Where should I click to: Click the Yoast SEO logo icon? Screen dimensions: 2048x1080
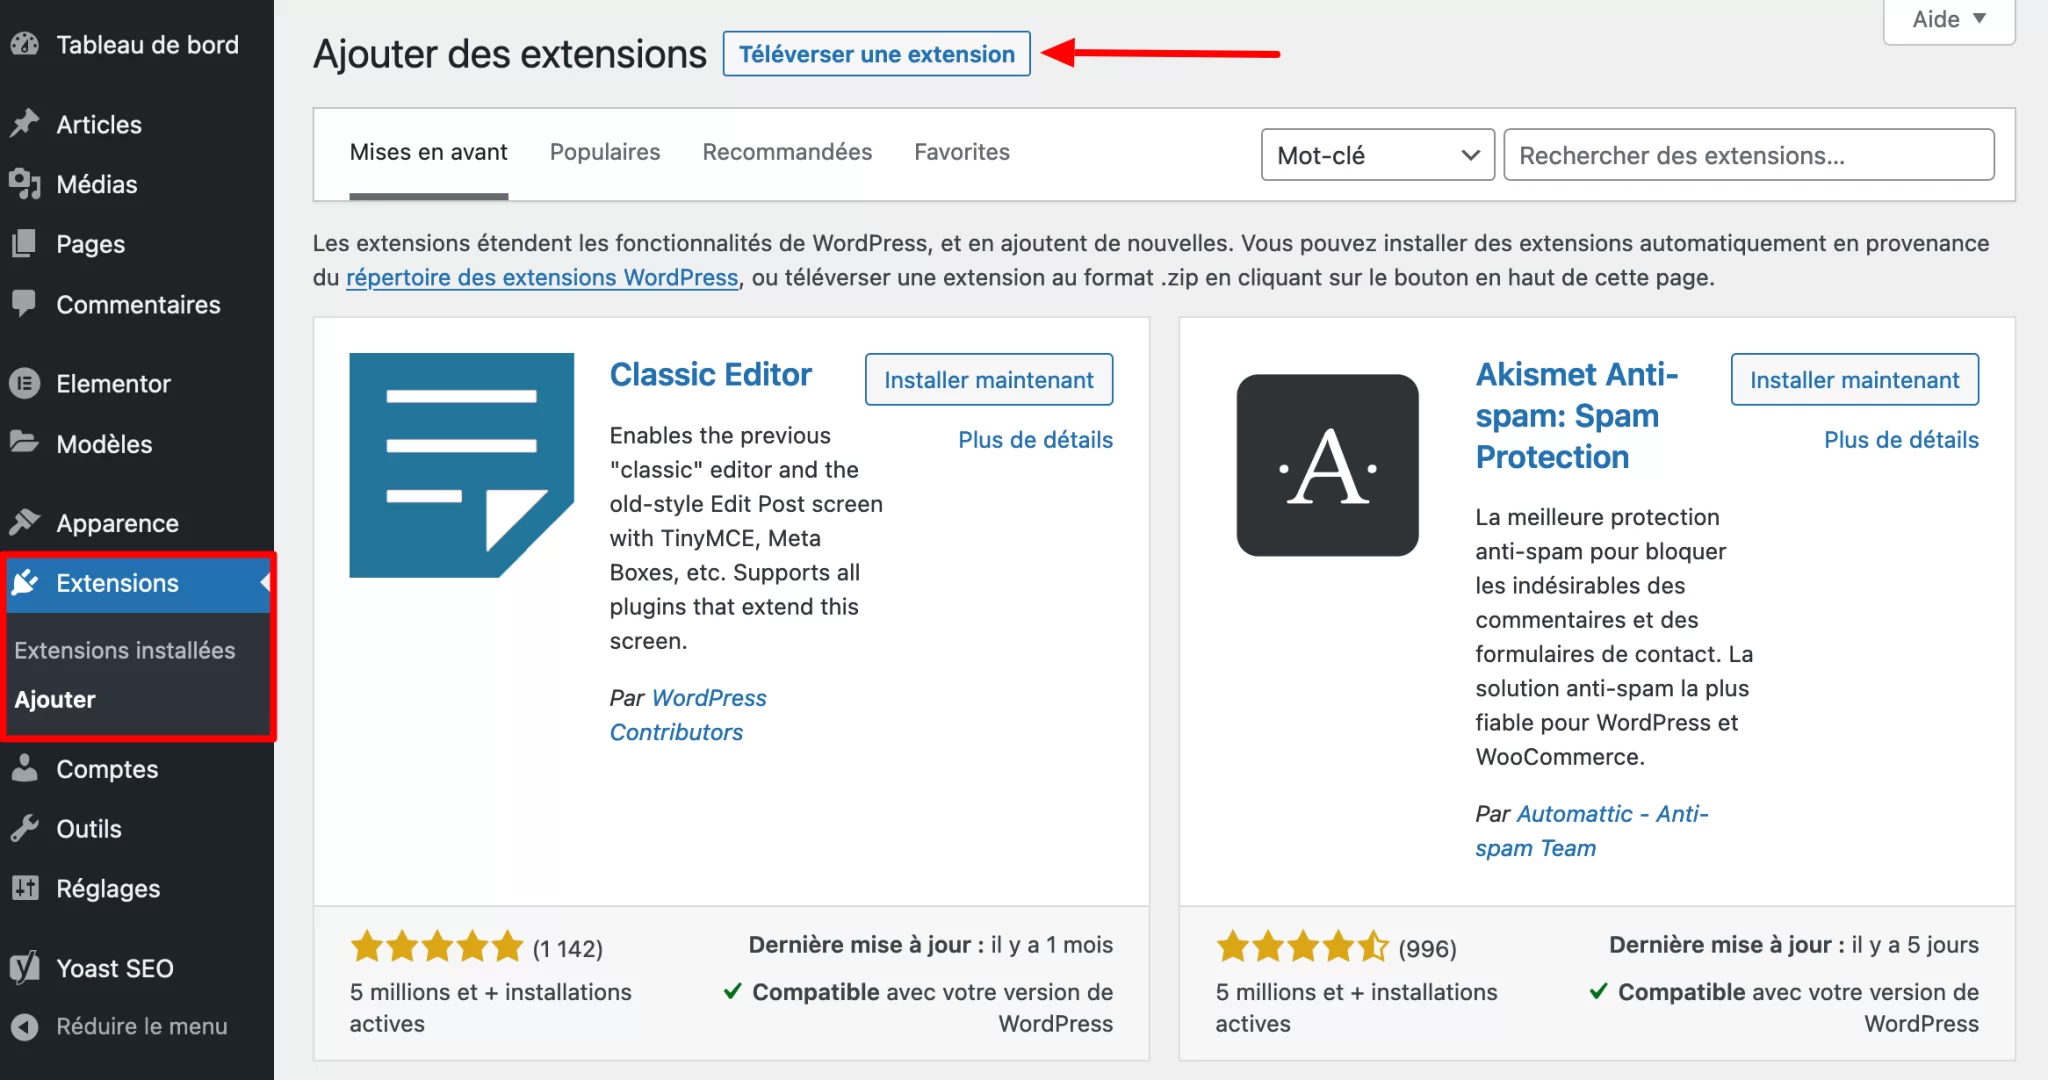[25, 967]
